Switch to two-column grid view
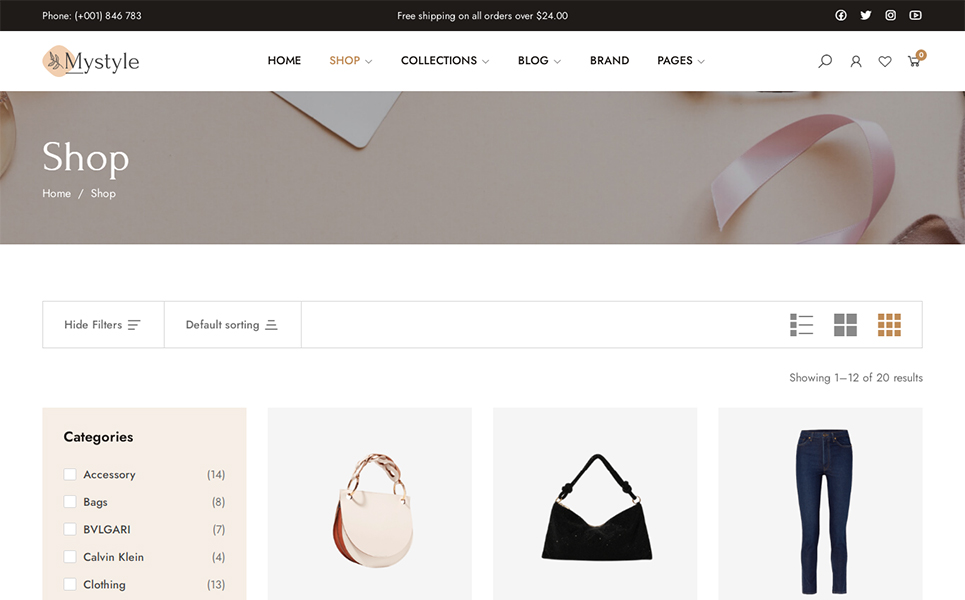Screen dimensions: 965x600 coord(845,325)
